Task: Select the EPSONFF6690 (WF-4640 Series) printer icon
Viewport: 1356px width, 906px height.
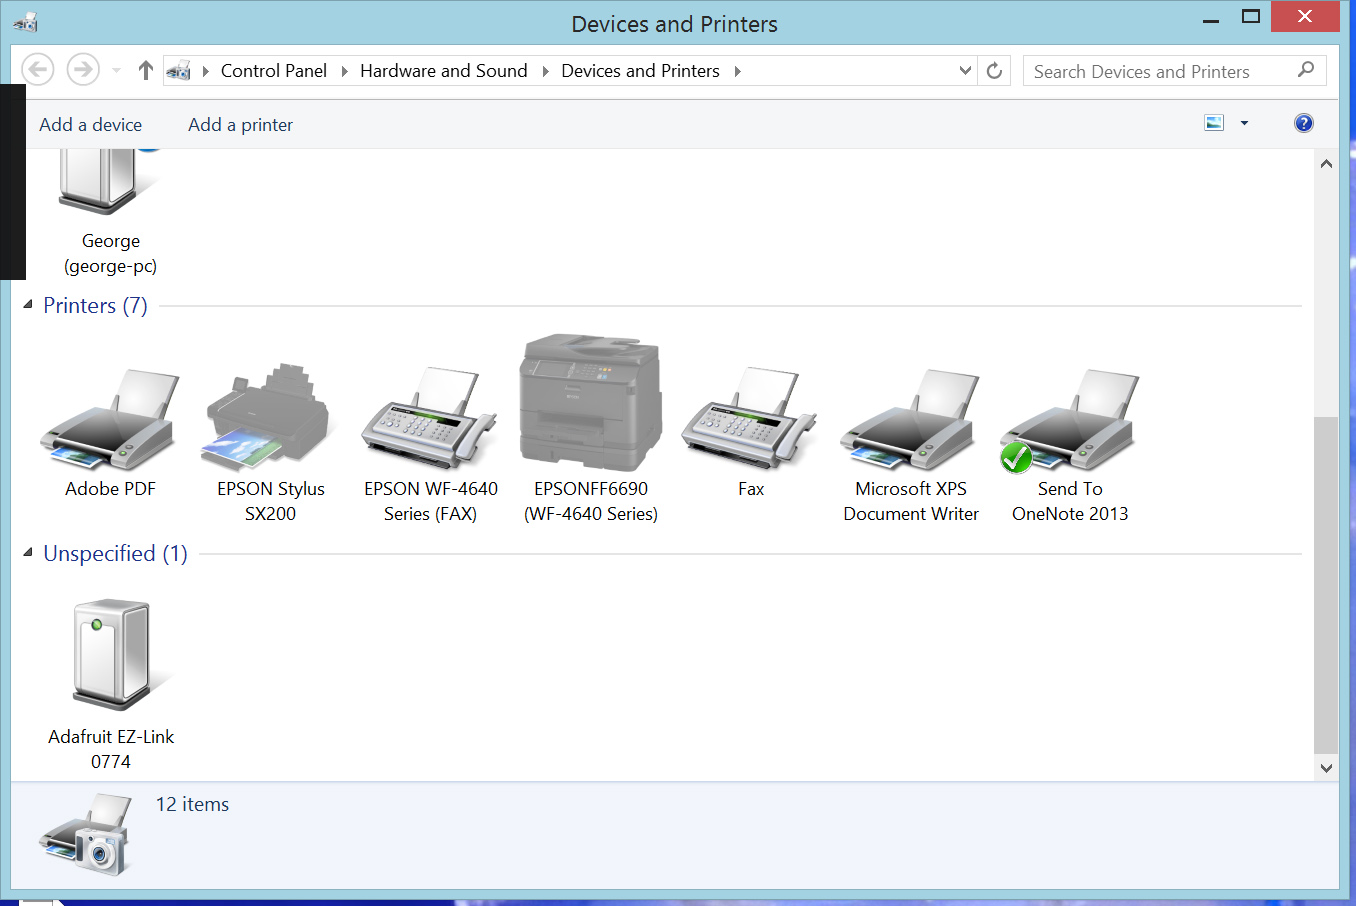Action: point(591,403)
